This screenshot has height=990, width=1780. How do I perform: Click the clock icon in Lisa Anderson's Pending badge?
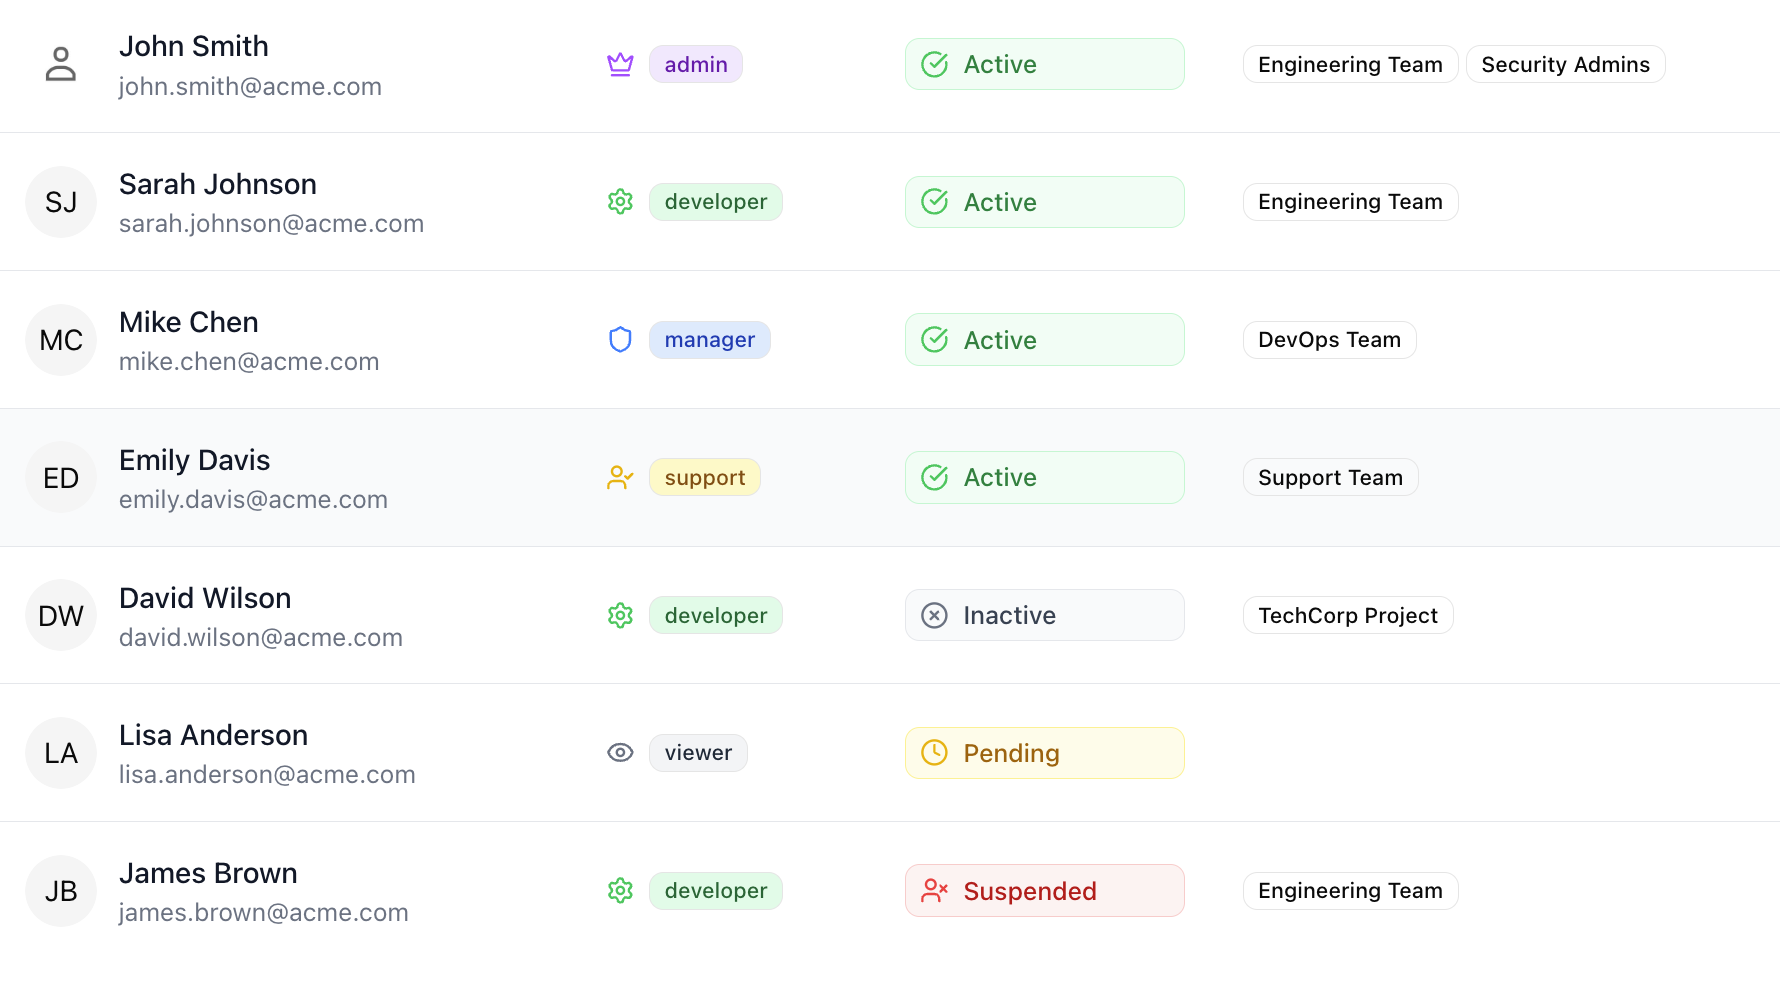tap(934, 753)
